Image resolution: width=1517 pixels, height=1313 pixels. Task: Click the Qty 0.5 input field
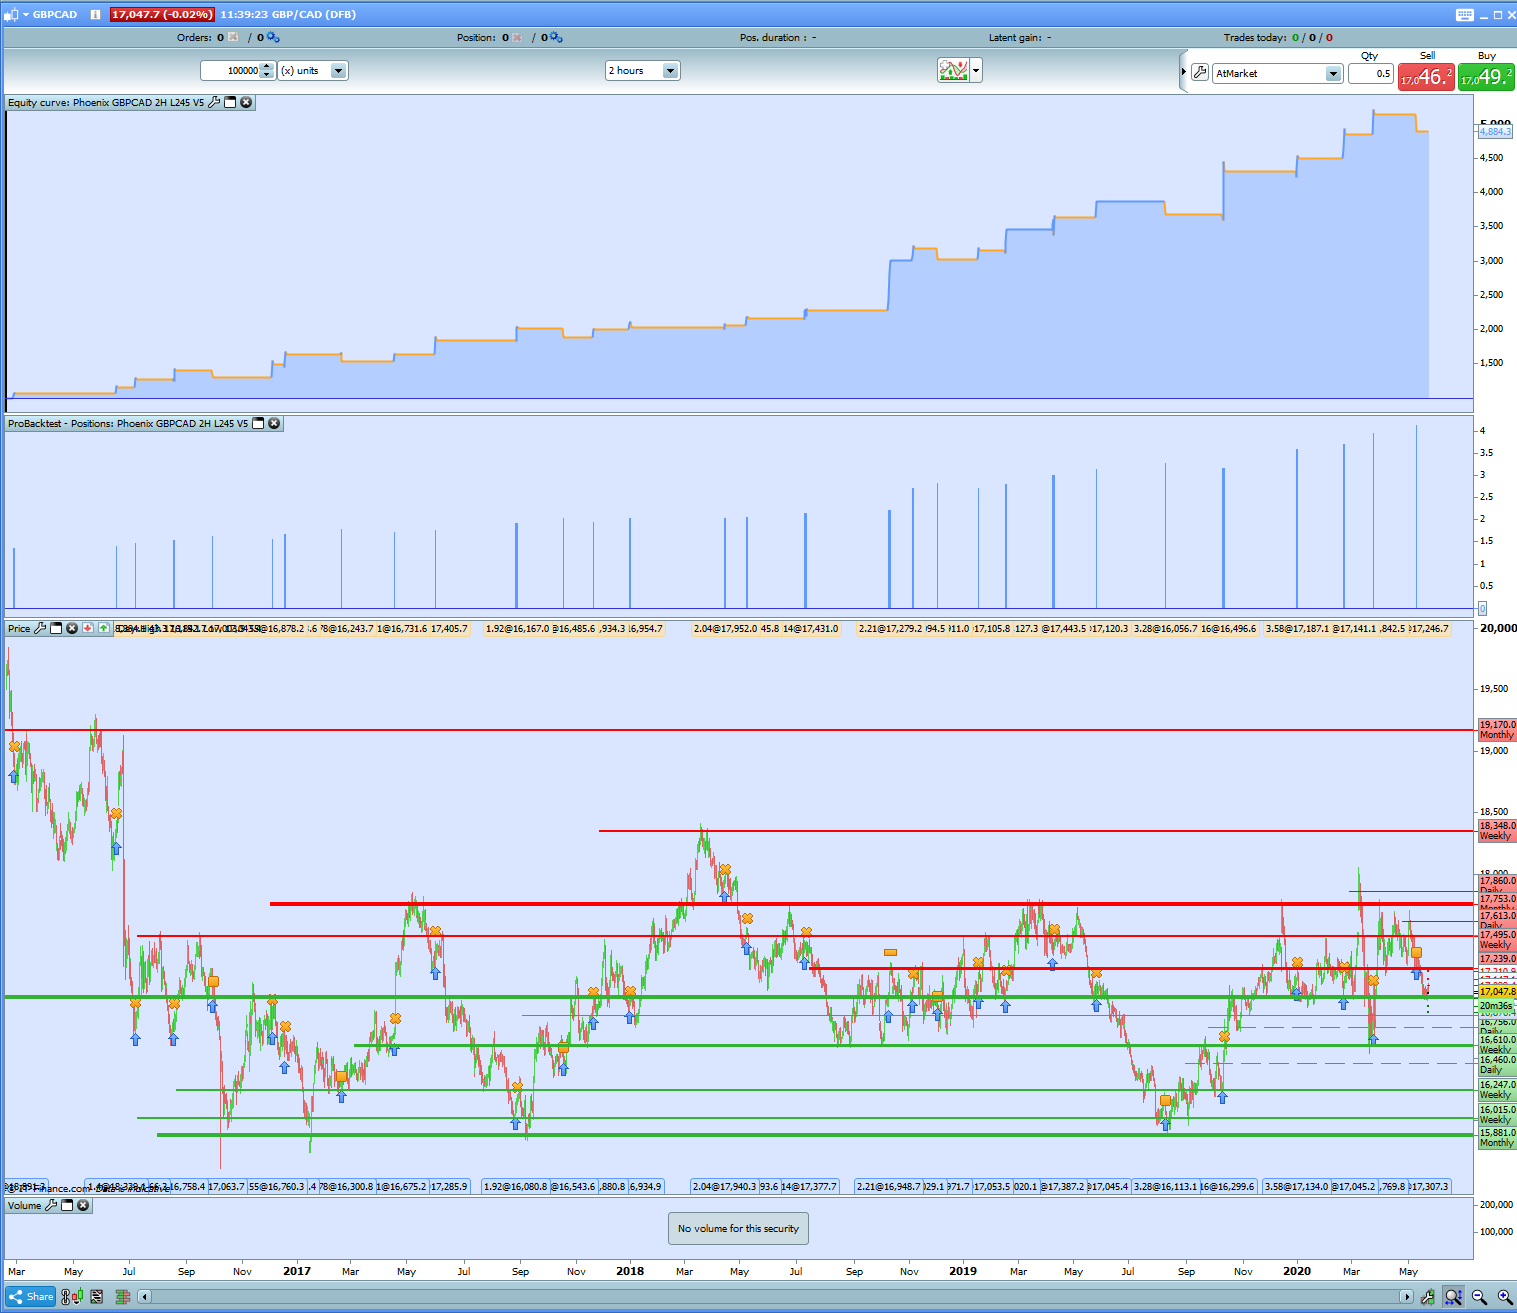point(1370,73)
